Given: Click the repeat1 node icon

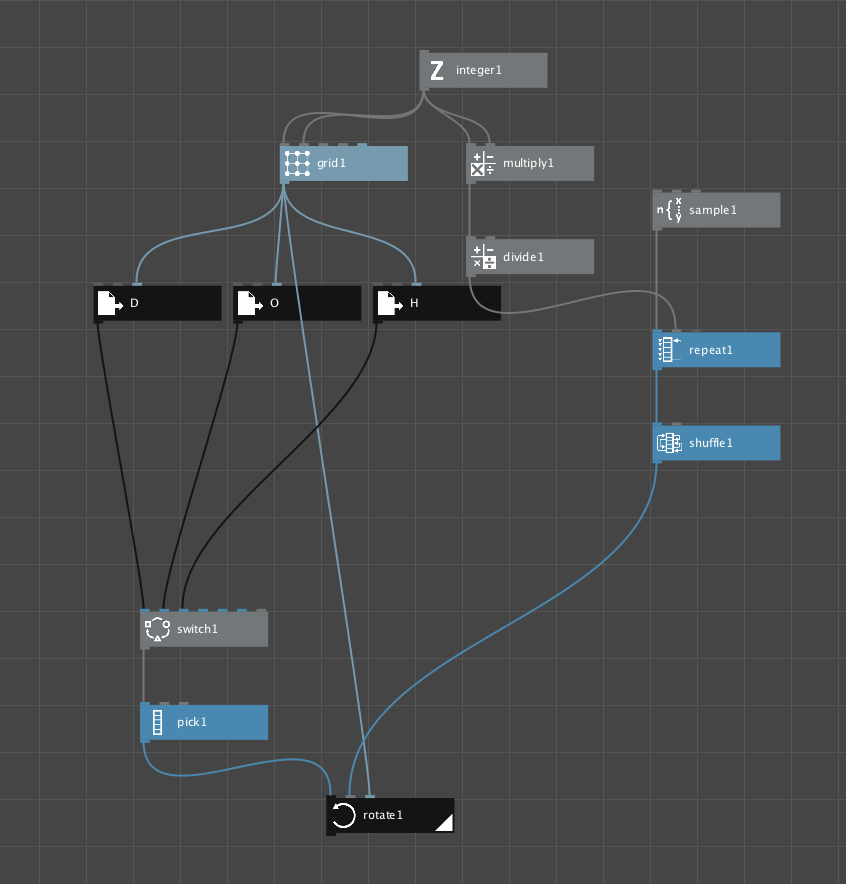Looking at the screenshot, I should tap(669, 350).
